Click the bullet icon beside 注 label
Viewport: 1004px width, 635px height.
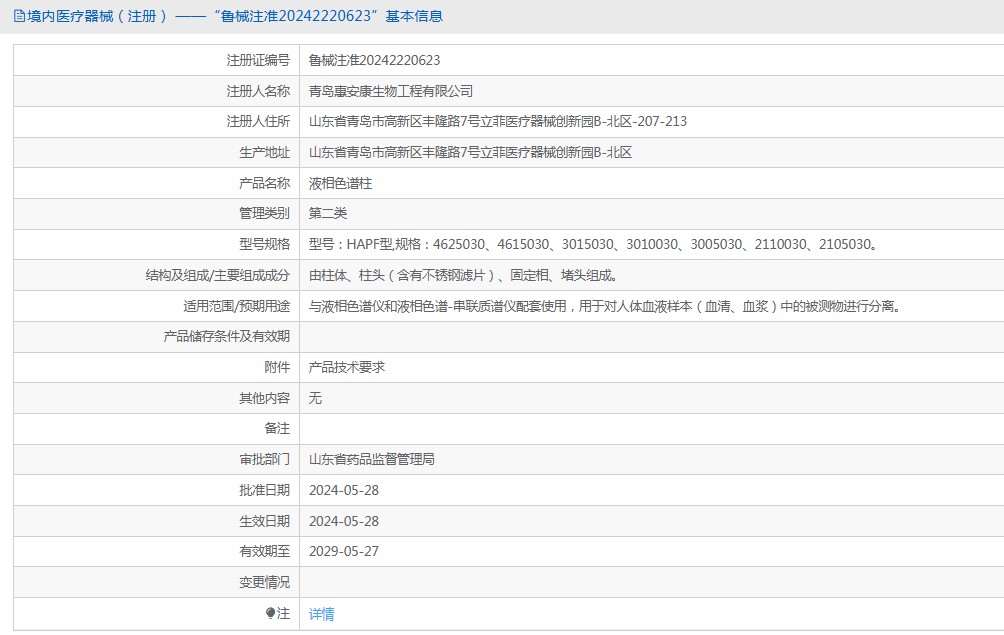coord(270,613)
